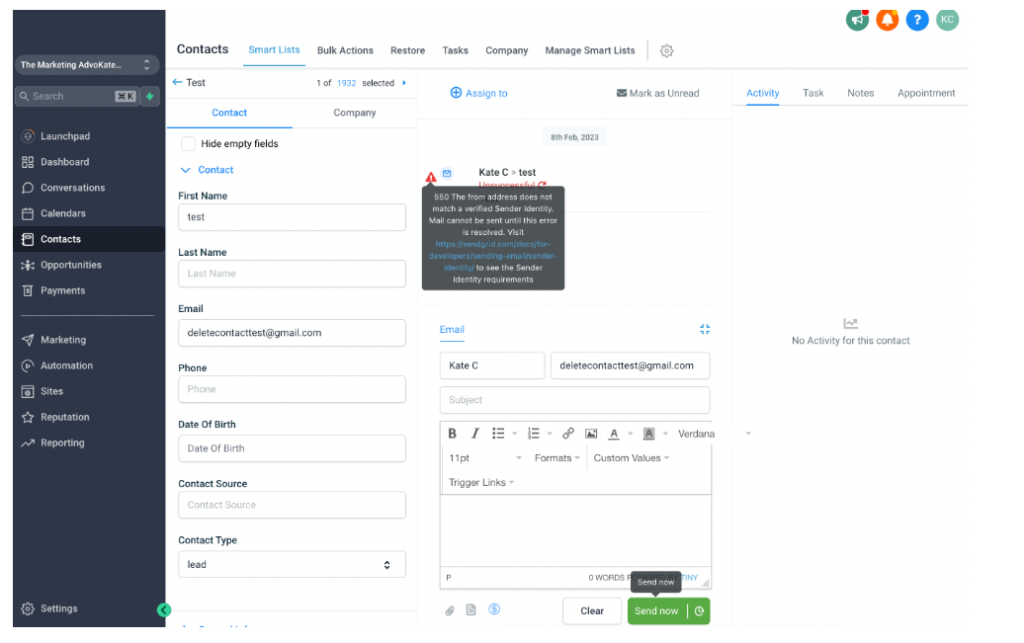Open the text color picker
1024x643 pixels.
point(614,433)
